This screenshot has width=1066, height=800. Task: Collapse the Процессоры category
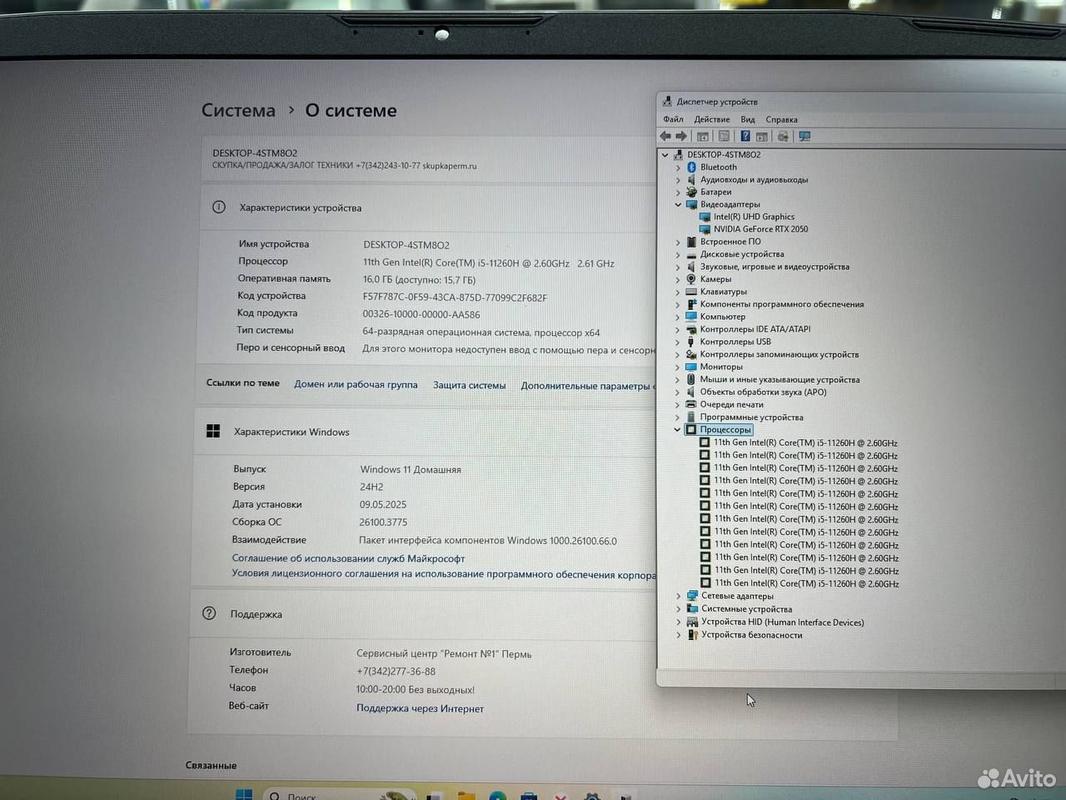pyautogui.click(x=677, y=430)
